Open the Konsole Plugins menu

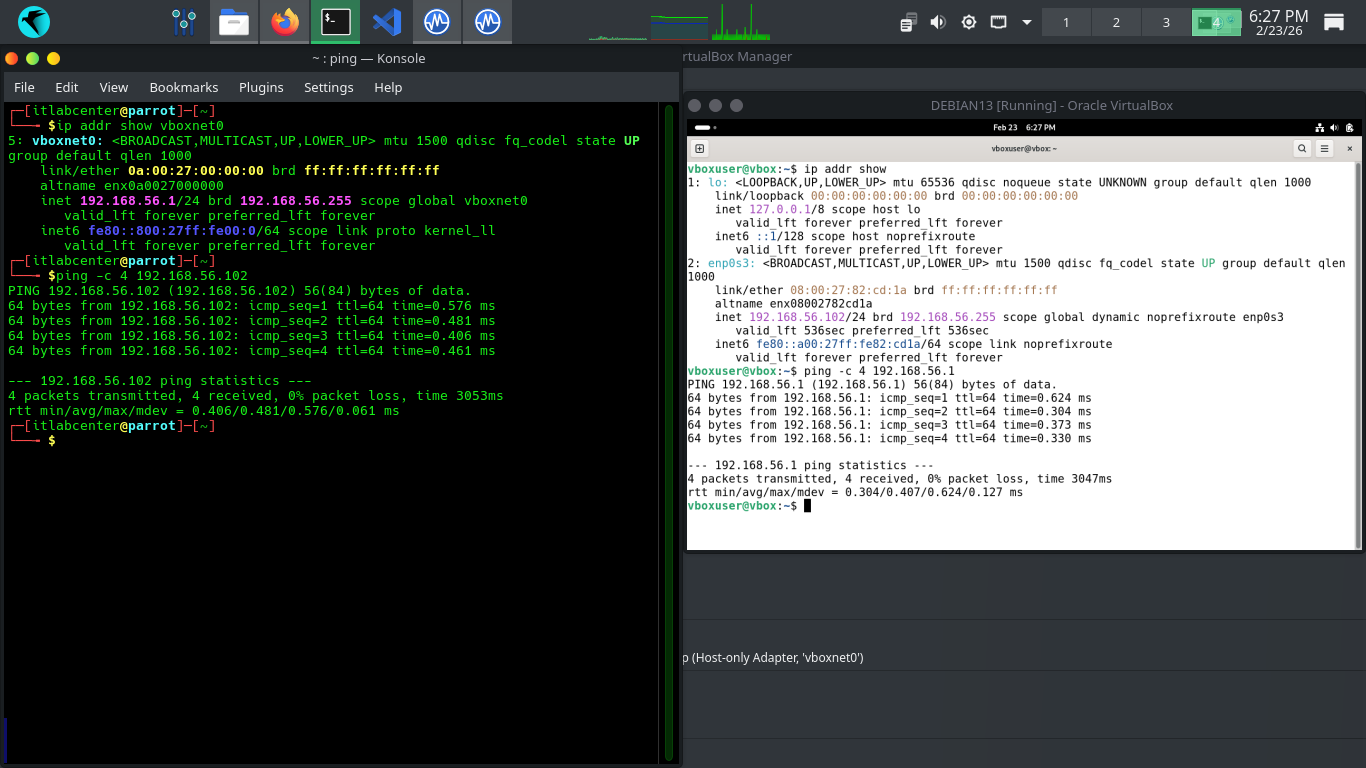[x=261, y=87]
